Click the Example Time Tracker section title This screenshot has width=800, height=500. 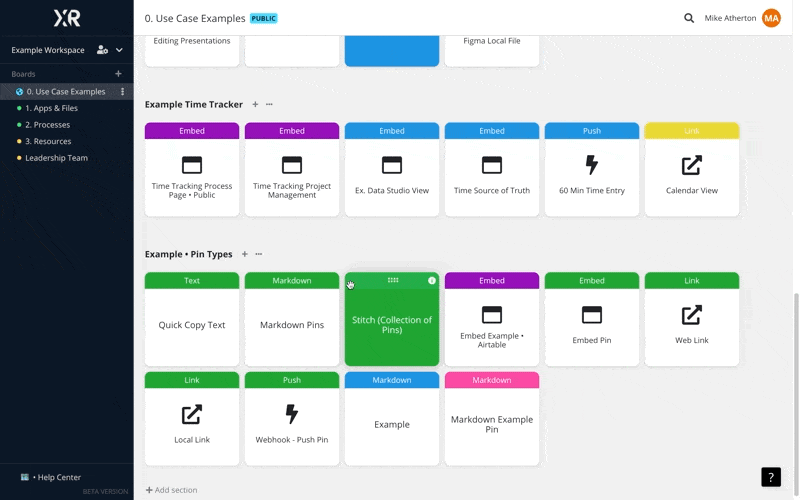point(194,105)
